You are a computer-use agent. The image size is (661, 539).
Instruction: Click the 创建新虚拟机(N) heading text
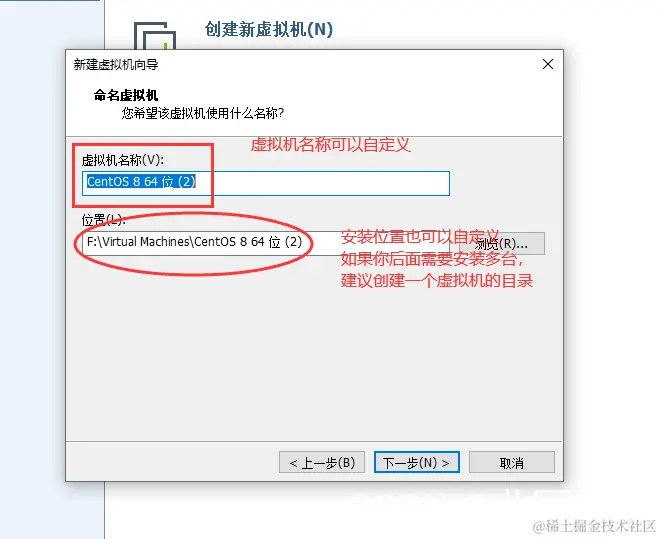pyautogui.click(x=269, y=29)
